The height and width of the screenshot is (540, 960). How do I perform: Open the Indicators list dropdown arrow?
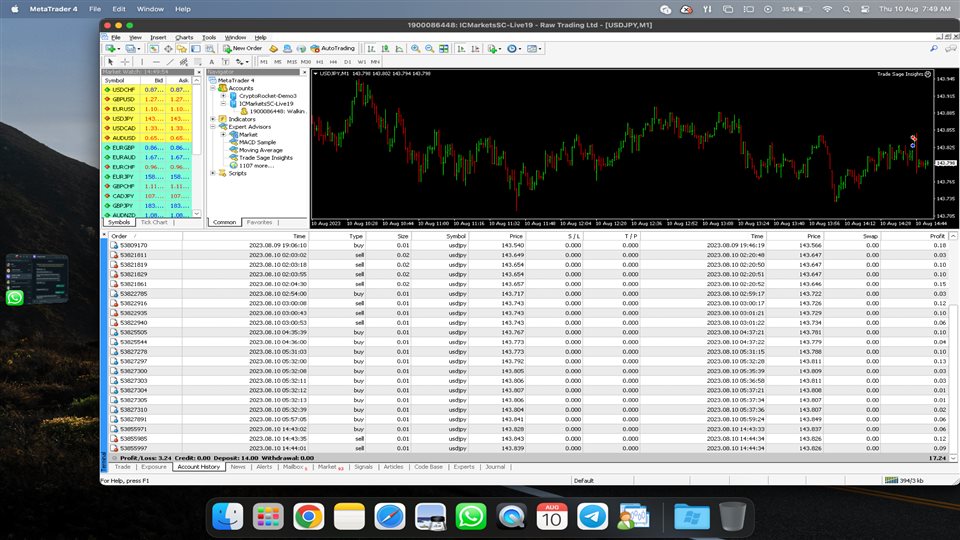[x=500, y=49]
